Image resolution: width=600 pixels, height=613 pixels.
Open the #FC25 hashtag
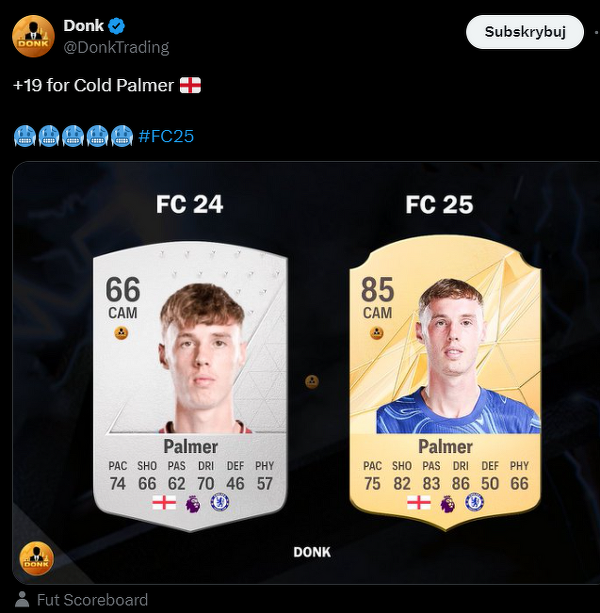[166, 136]
